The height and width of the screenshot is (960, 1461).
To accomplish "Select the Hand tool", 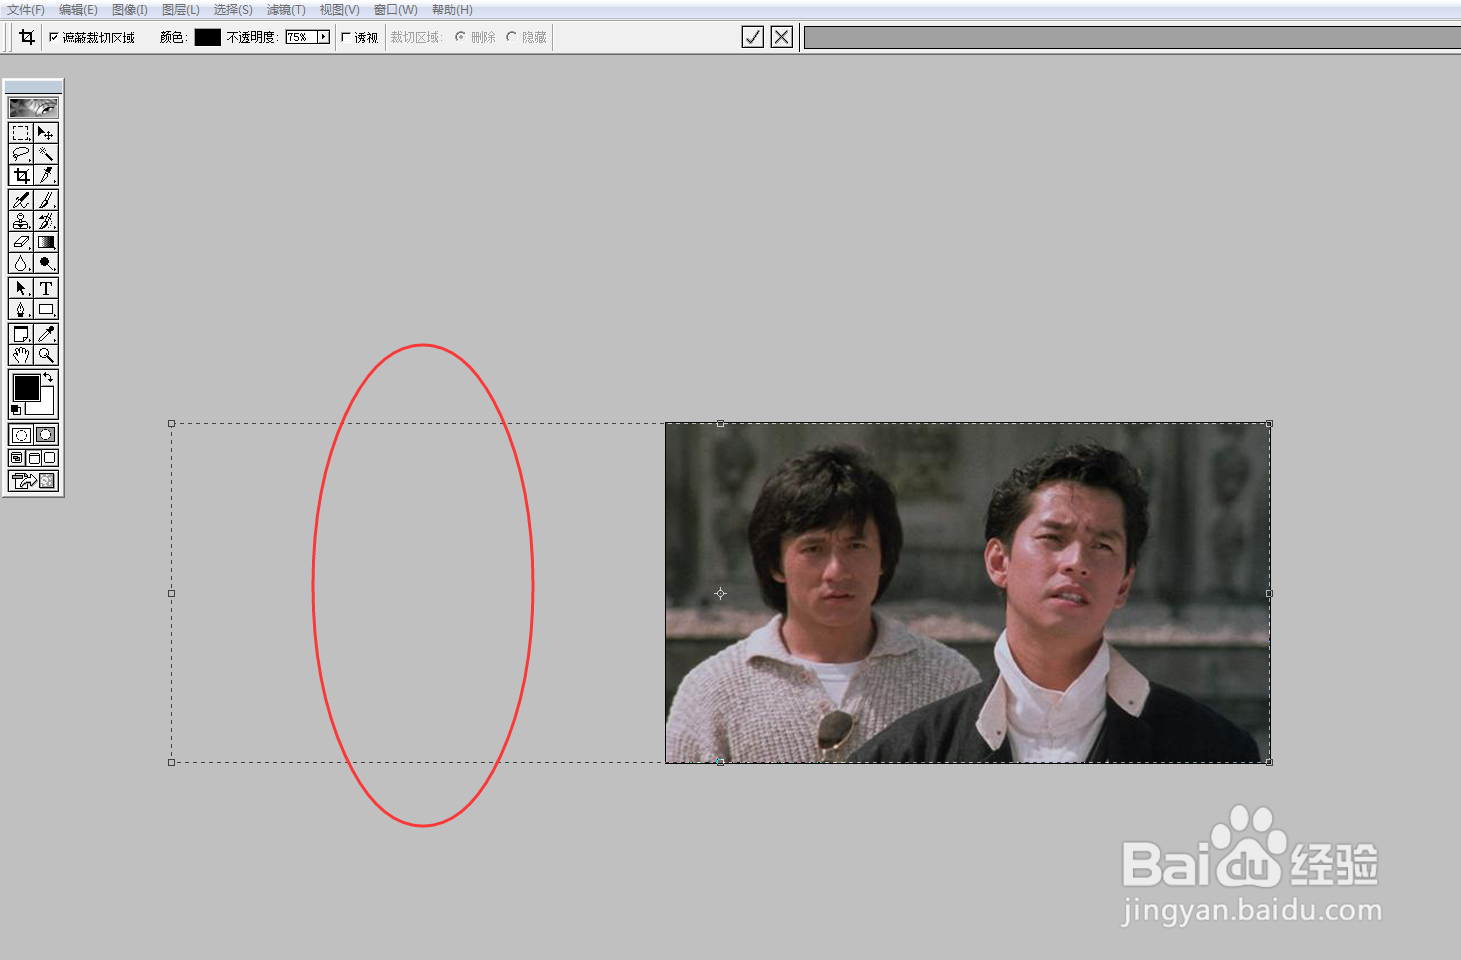I will click(21, 355).
